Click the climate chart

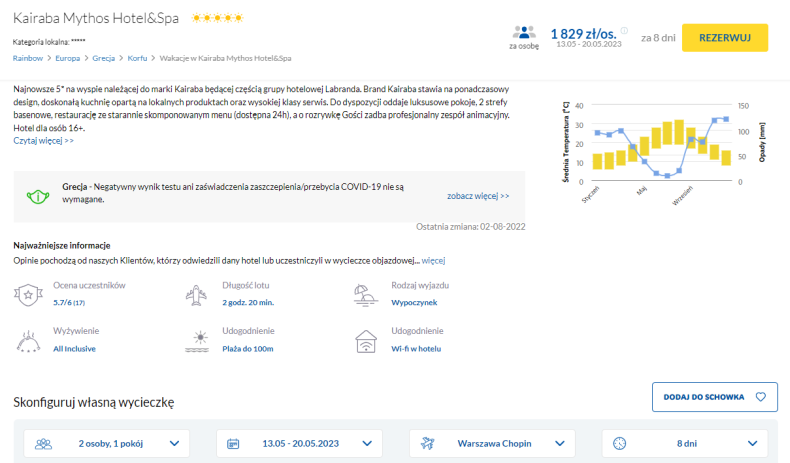click(663, 151)
